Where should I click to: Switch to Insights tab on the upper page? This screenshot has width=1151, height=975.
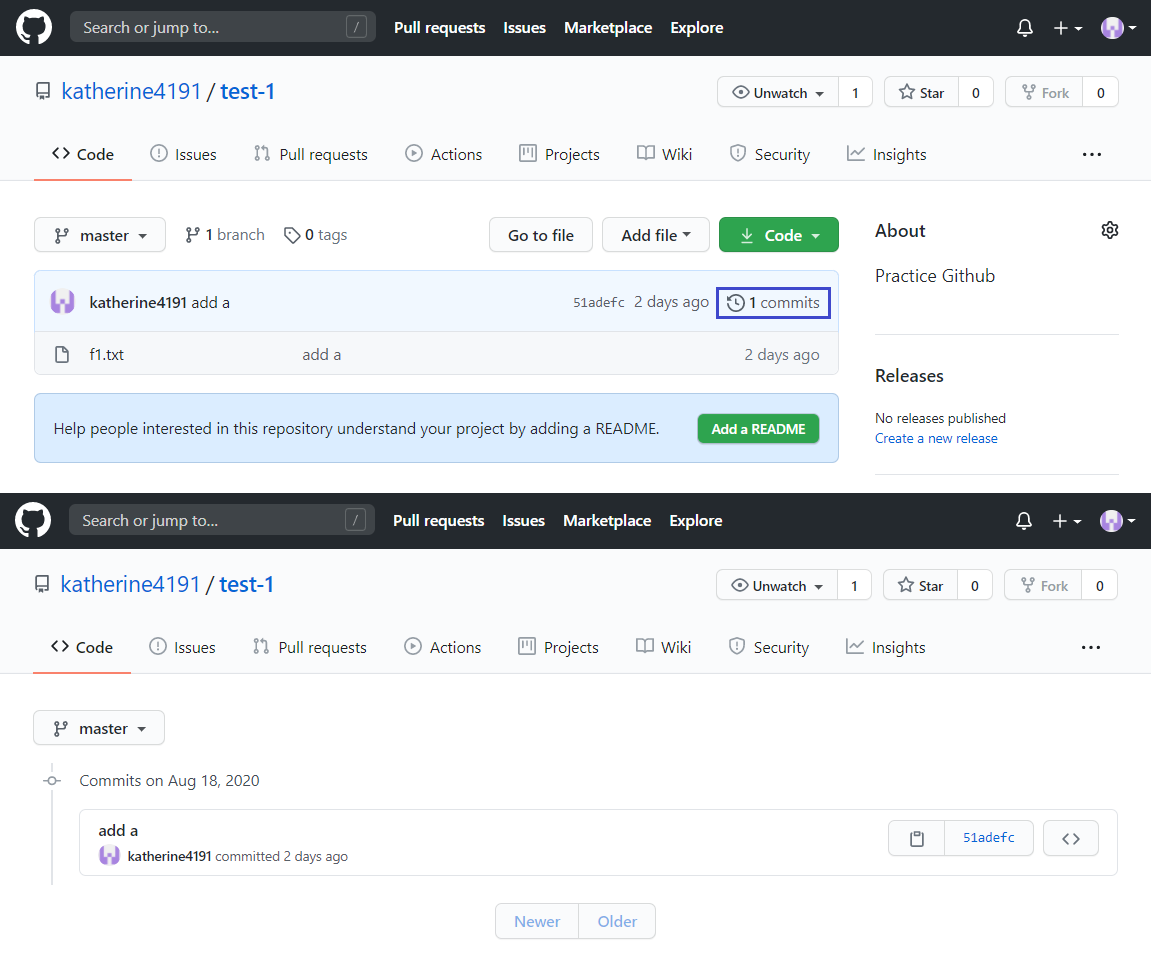[887, 154]
